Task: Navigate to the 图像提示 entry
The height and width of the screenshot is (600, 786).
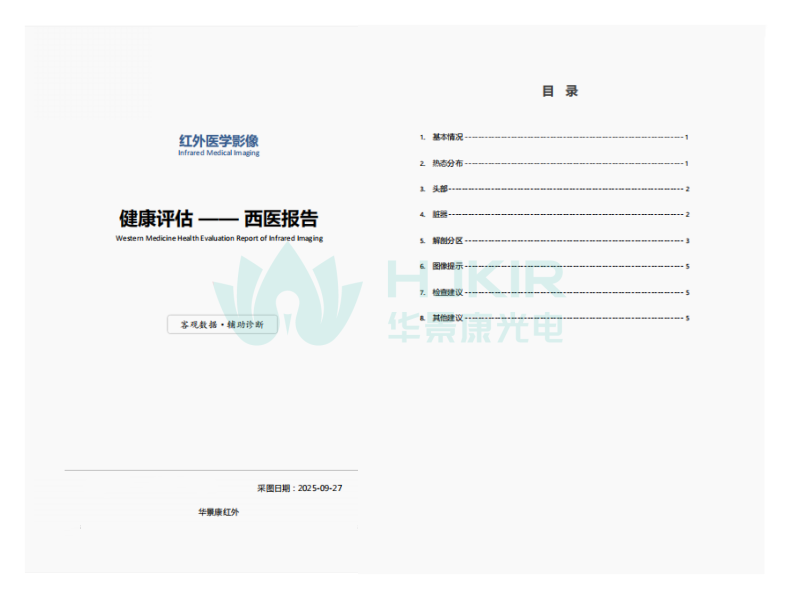Action: click(447, 267)
